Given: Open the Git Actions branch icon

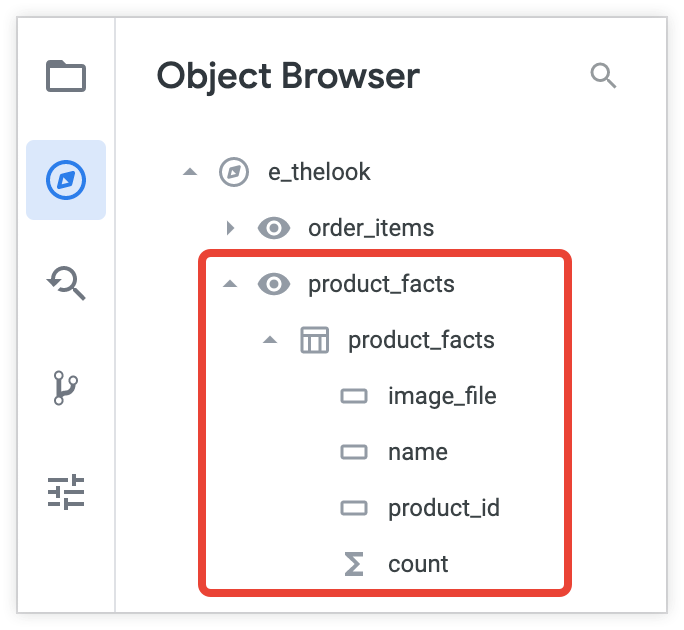Looking at the screenshot, I should click(66, 388).
